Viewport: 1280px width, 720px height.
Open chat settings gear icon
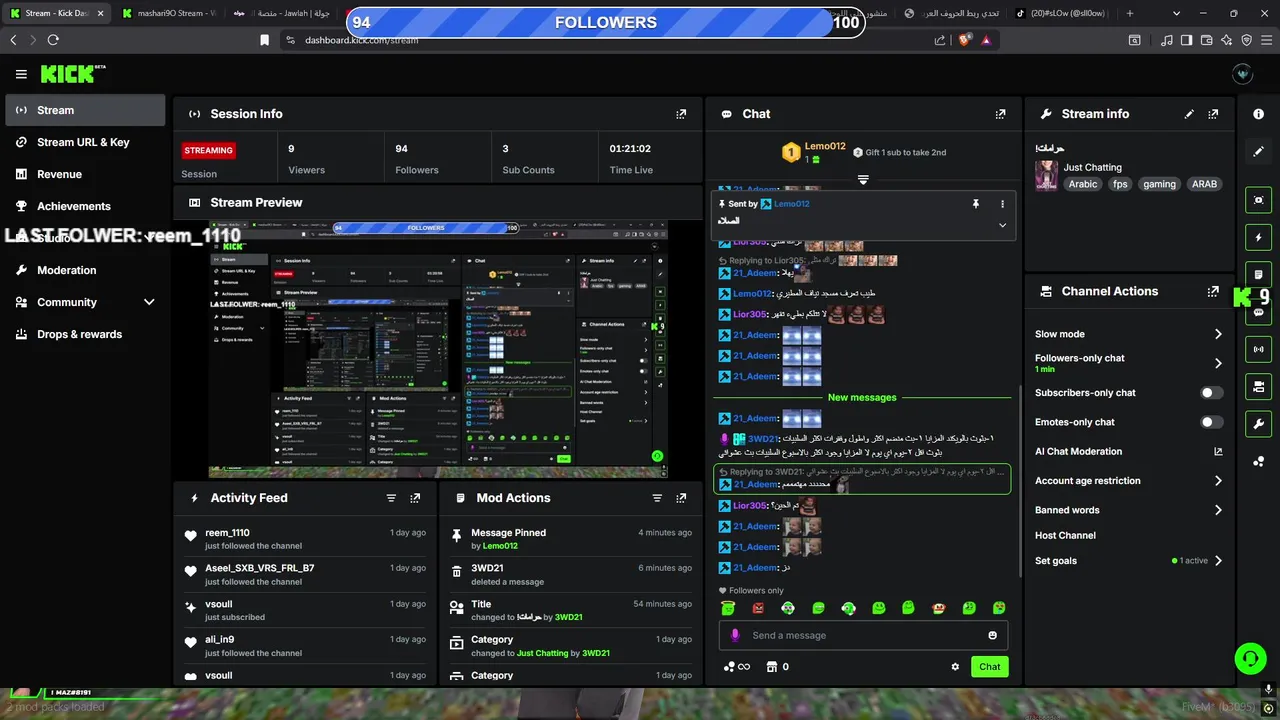[x=955, y=667]
